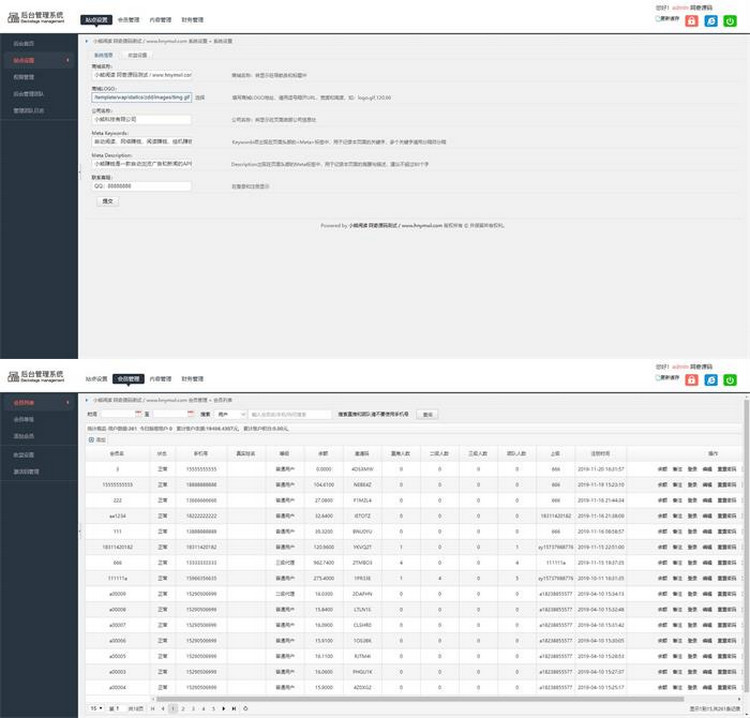Open the 用户 search type dropdown

pyautogui.click(x=231, y=414)
